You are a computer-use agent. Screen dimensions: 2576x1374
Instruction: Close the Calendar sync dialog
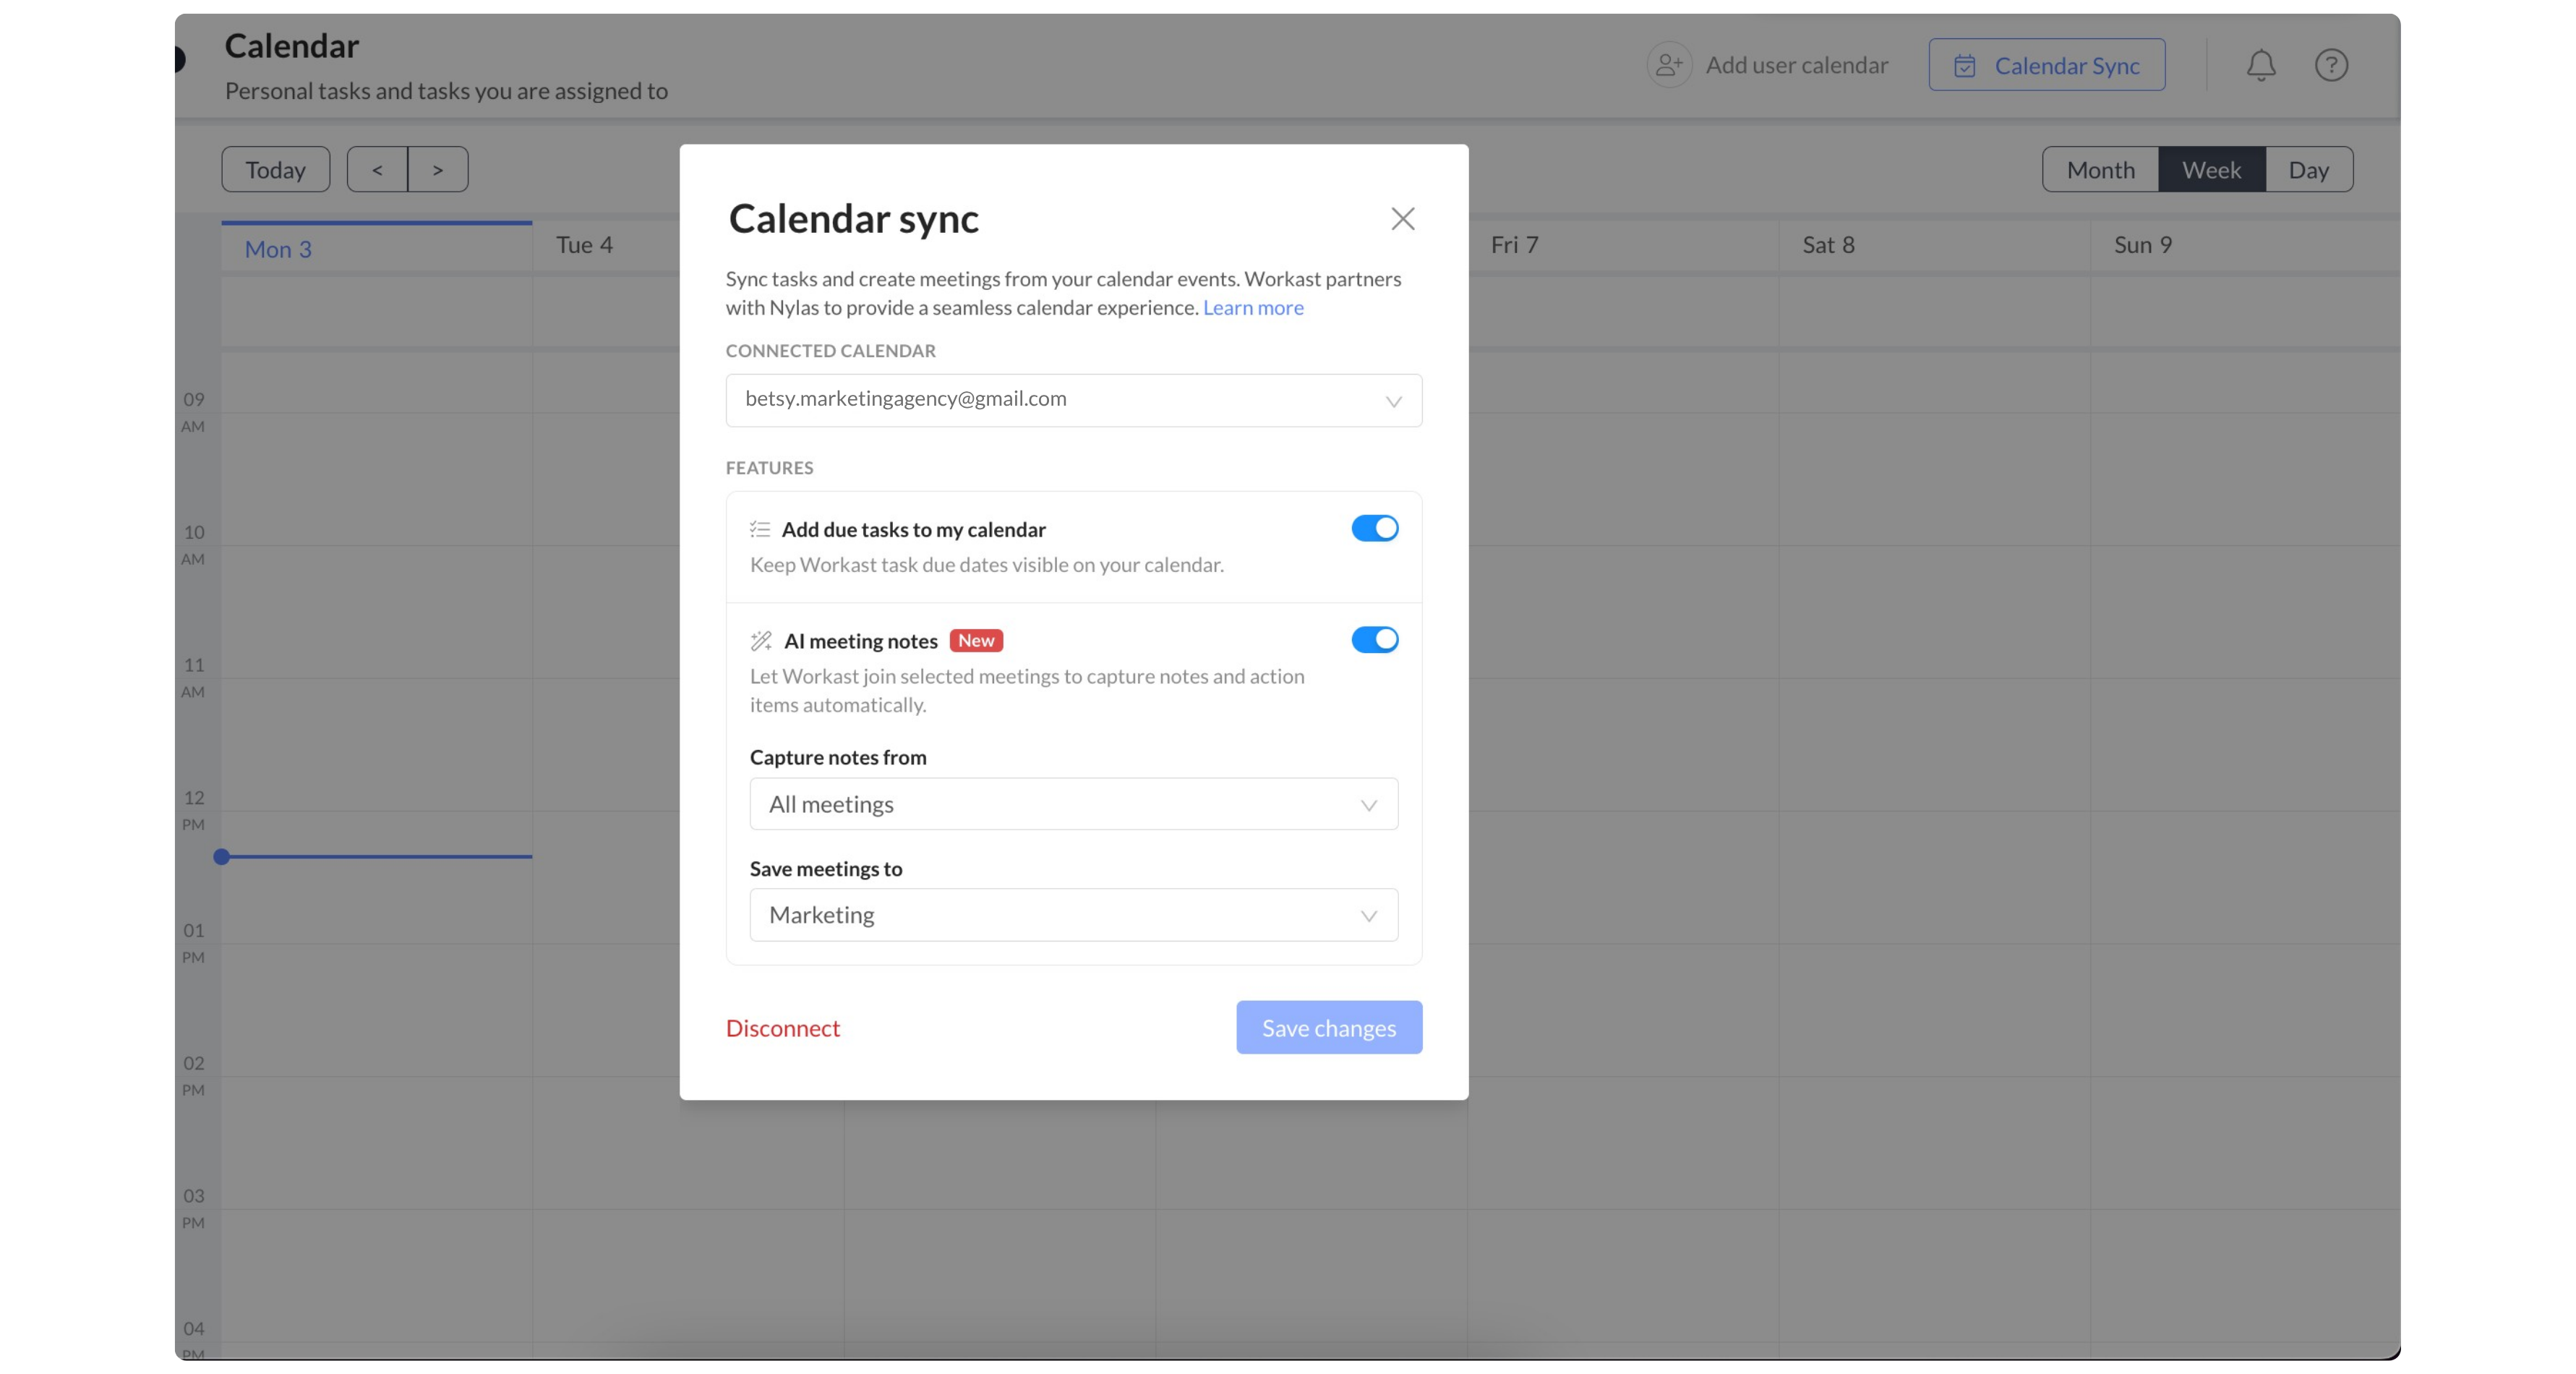1402,219
